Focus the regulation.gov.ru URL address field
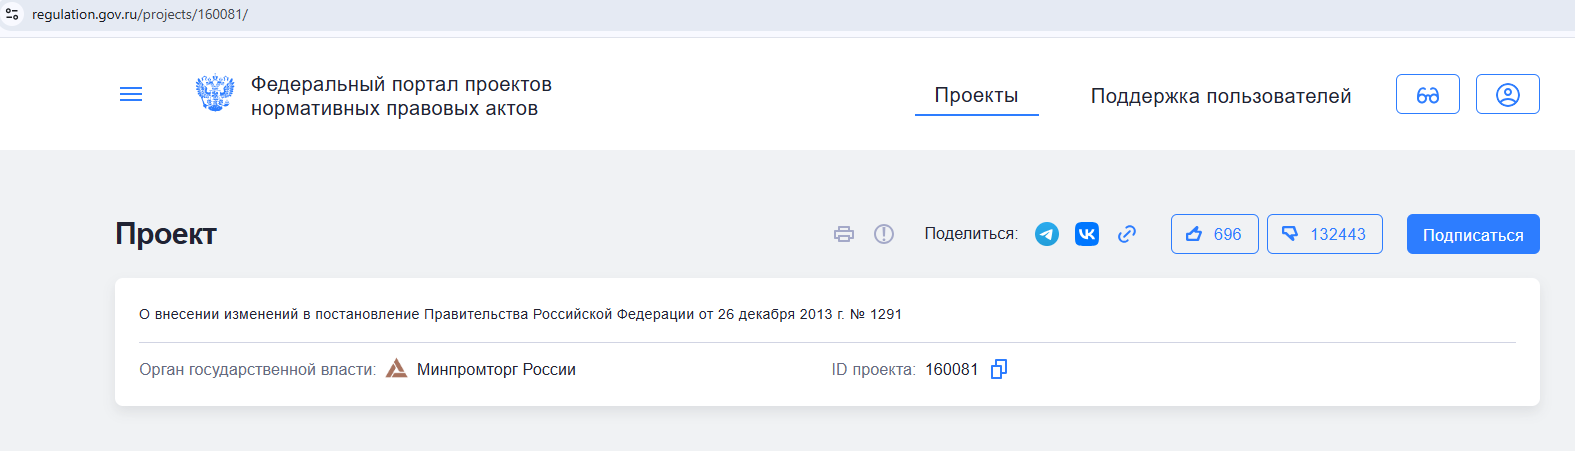 tap(140, 14)
